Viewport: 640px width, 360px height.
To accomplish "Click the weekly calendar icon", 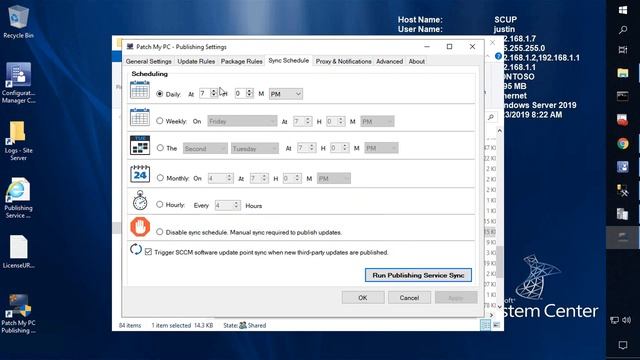I will (140, 117).
